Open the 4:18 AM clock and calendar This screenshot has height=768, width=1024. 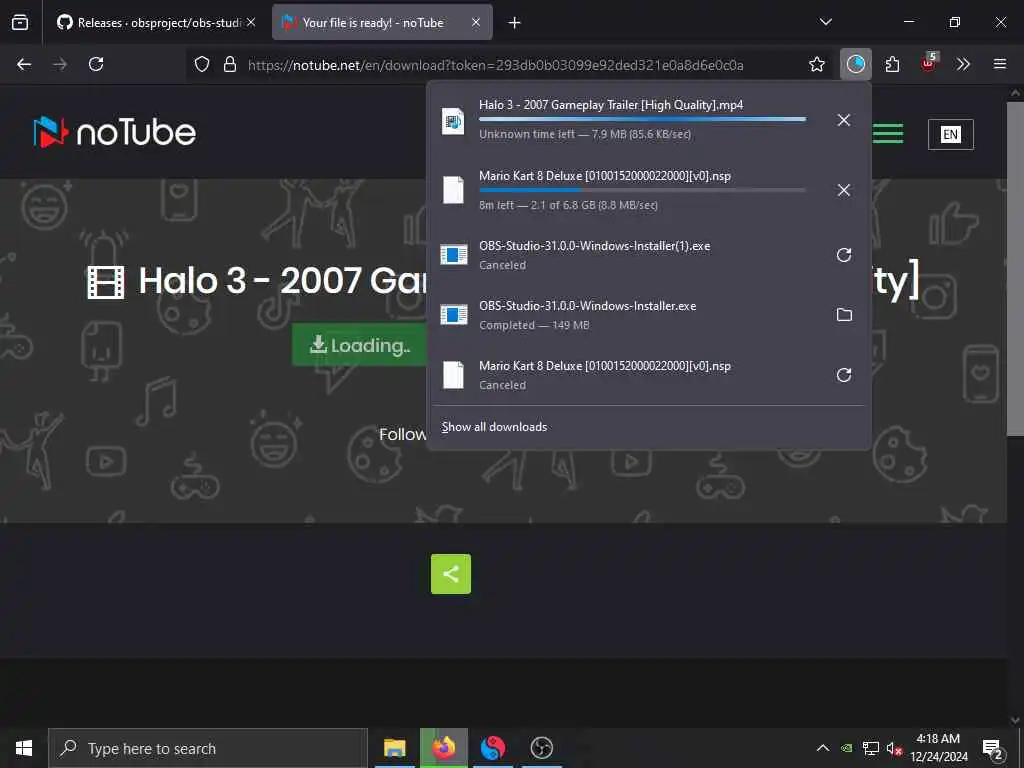pyautogui.click(x=938, y=748)
